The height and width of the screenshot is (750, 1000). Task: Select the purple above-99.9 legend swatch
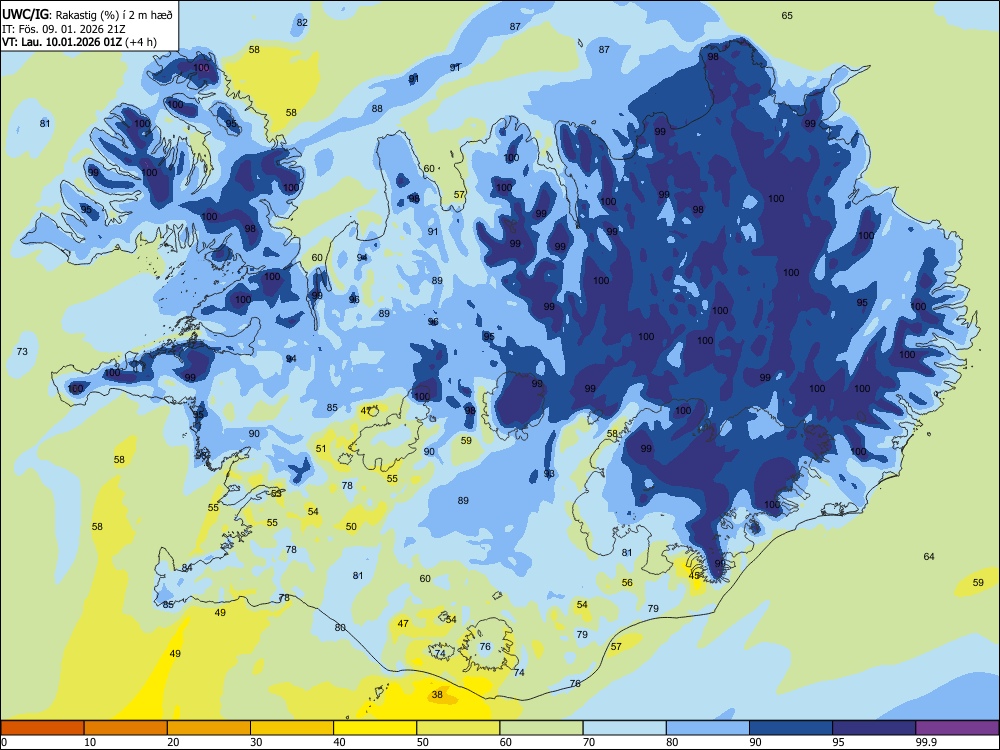click(x=957, y=728)
